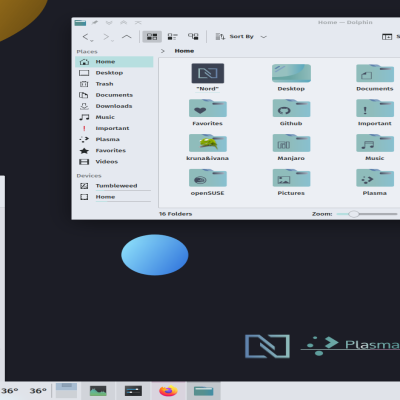Image resolution: width=400 pixels, height=400 pixels.
Task: Select the openSUSE folder icon
Action: click(208, 178)
